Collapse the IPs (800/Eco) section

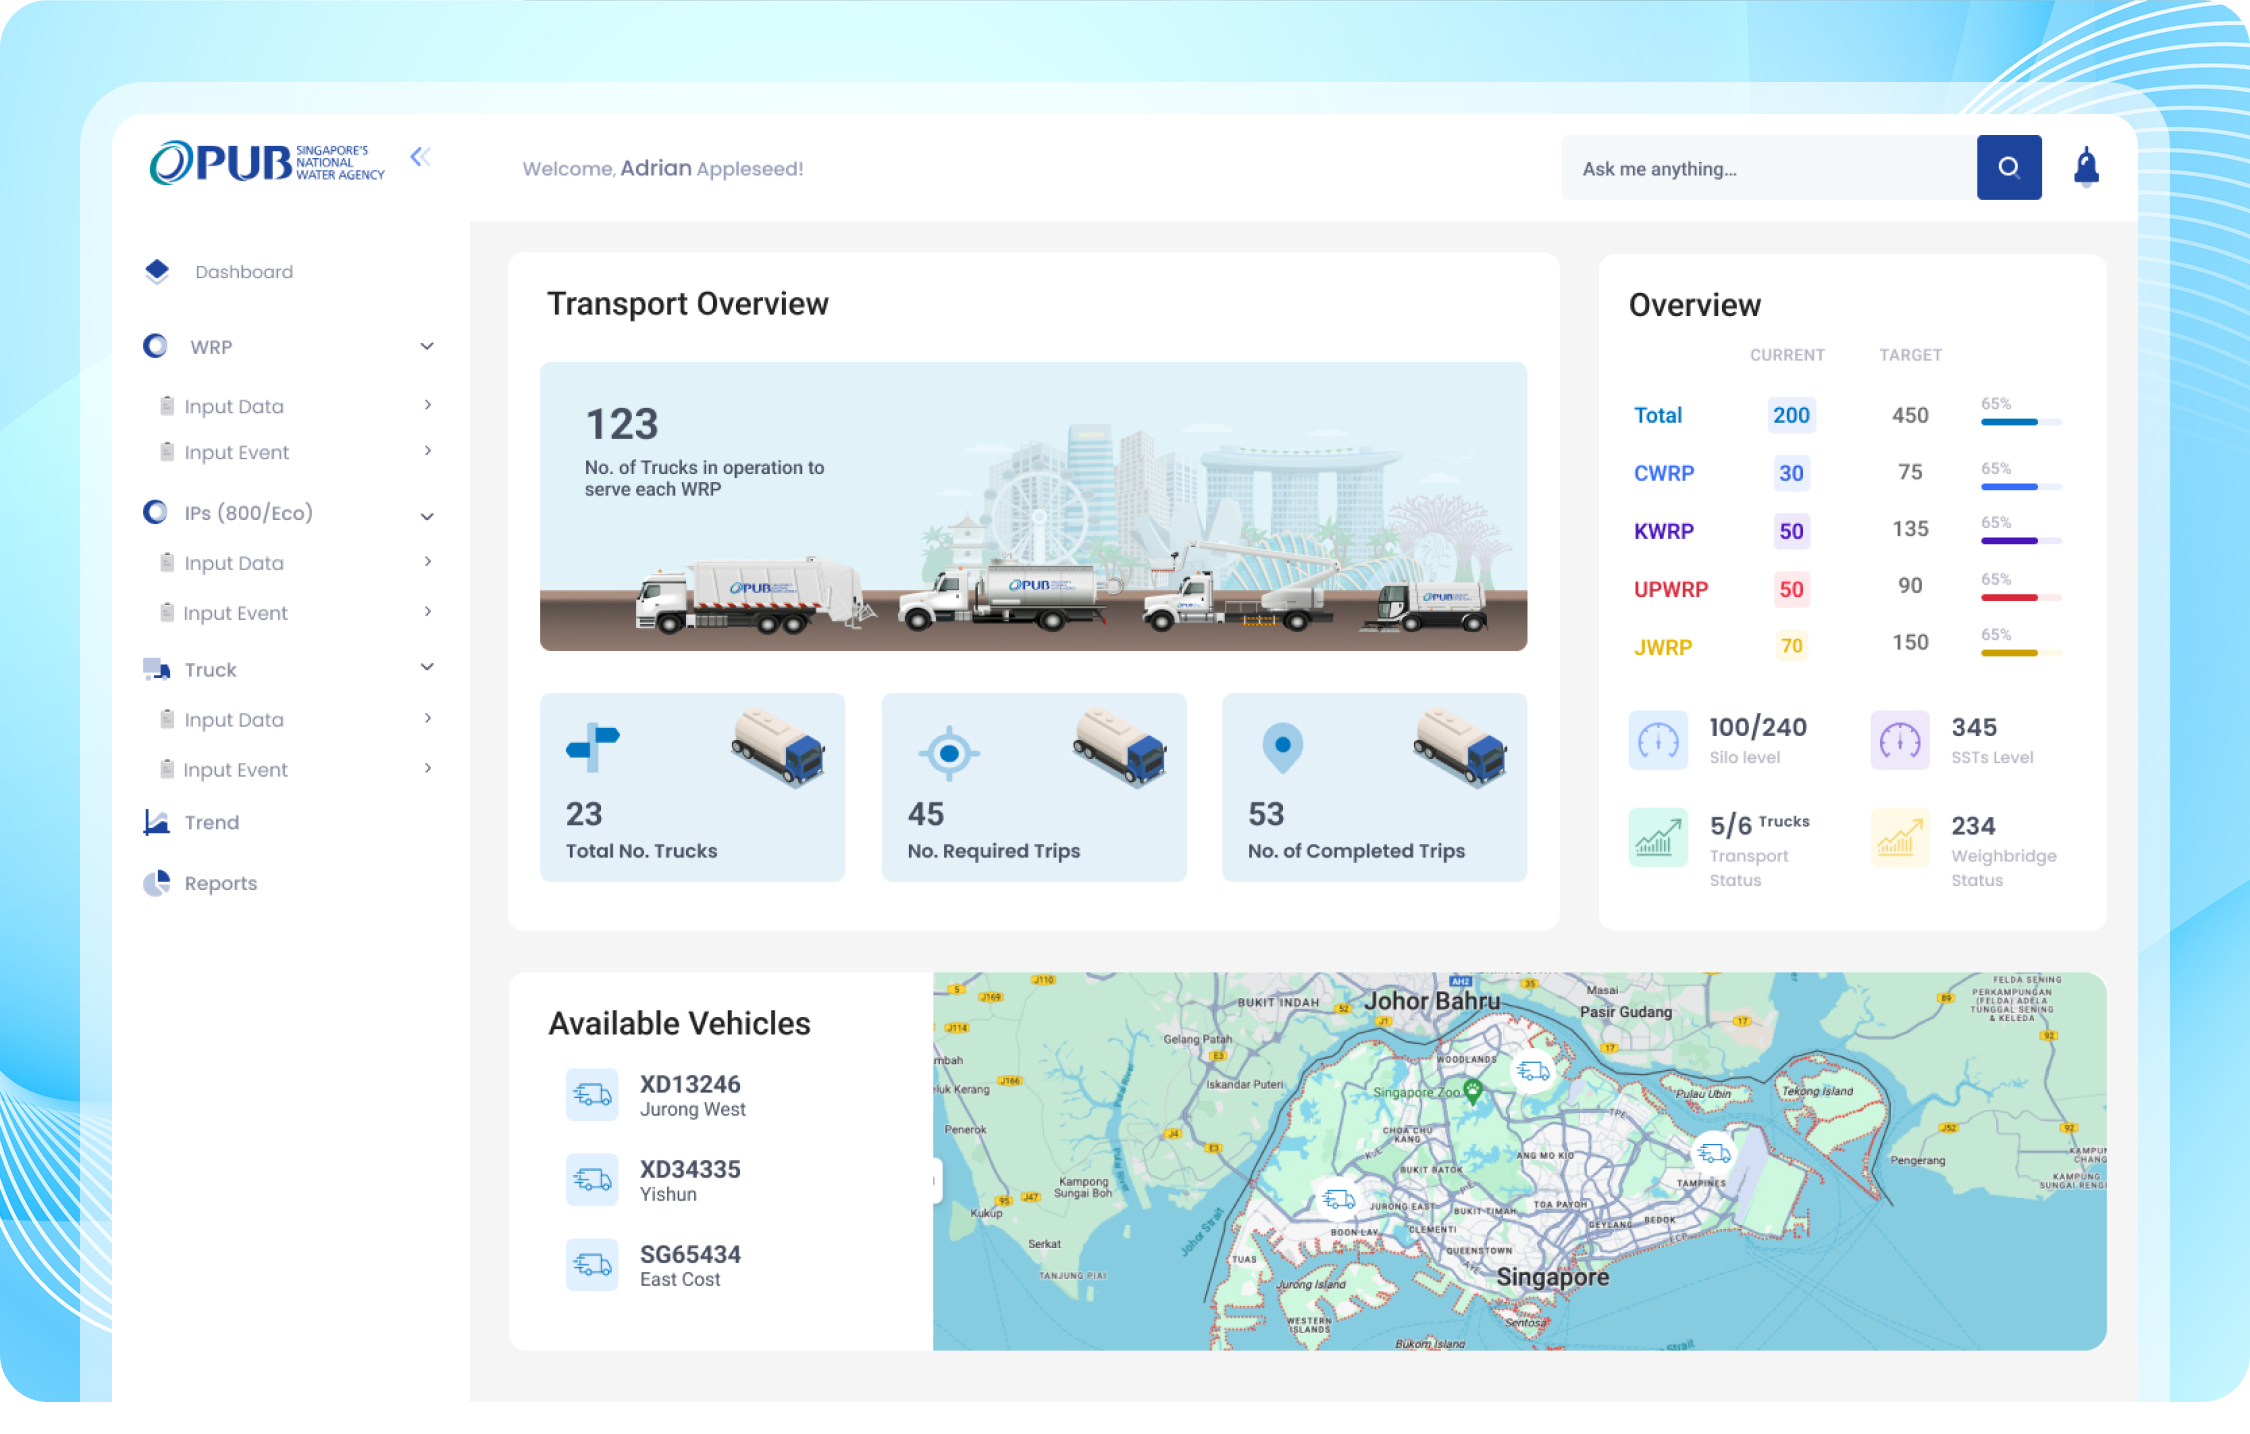427,516
